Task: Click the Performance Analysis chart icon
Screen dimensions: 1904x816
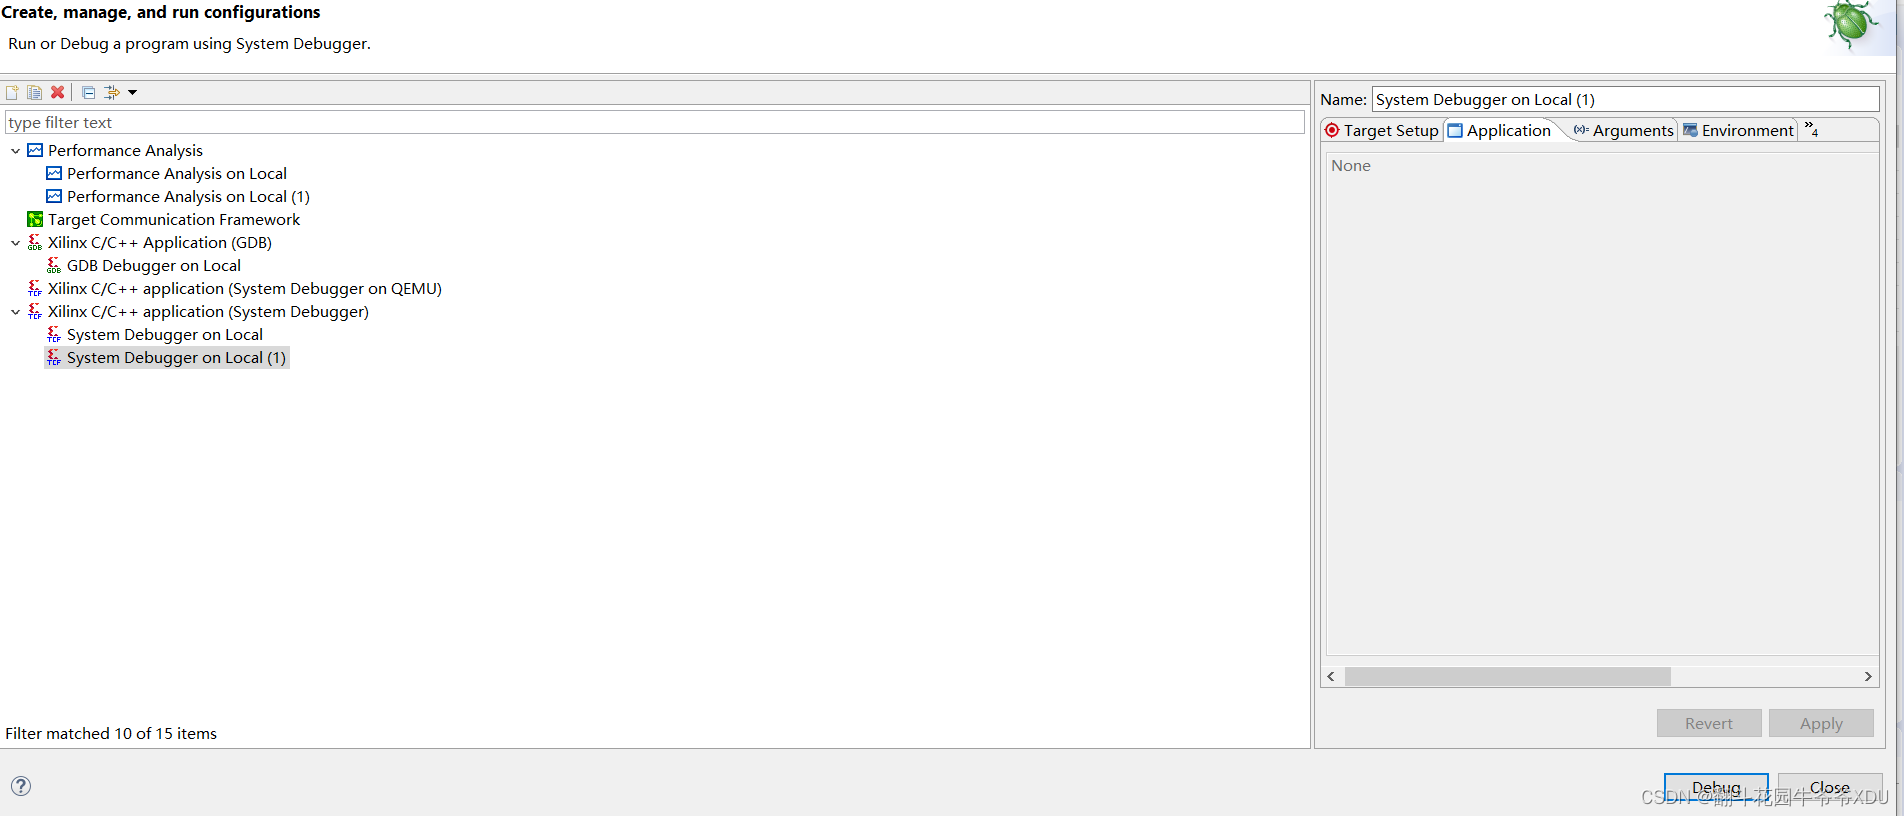Action: tap(35, 150)
